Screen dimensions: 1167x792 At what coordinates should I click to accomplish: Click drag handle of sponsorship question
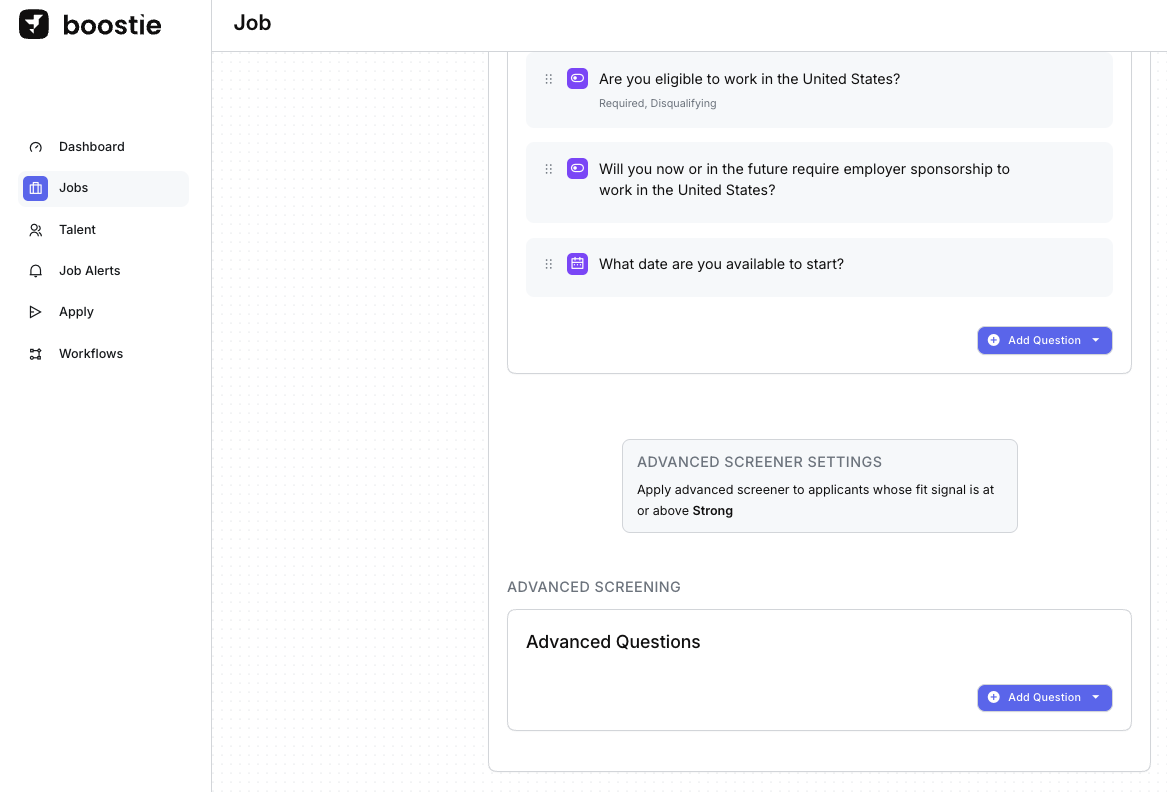(548, 169)
